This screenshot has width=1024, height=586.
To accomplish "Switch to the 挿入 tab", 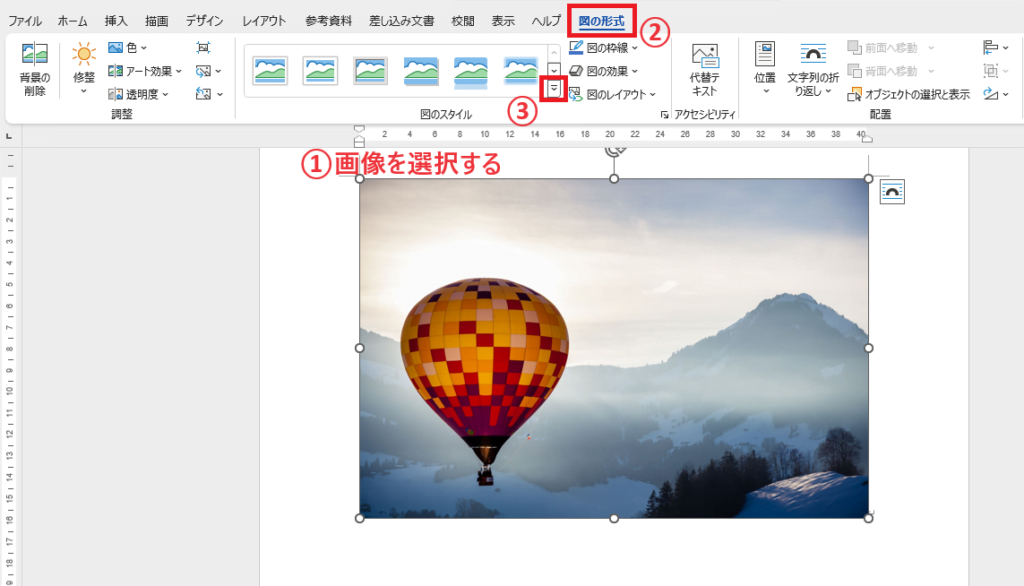I will pyautogui.click(x=116, y=21).
